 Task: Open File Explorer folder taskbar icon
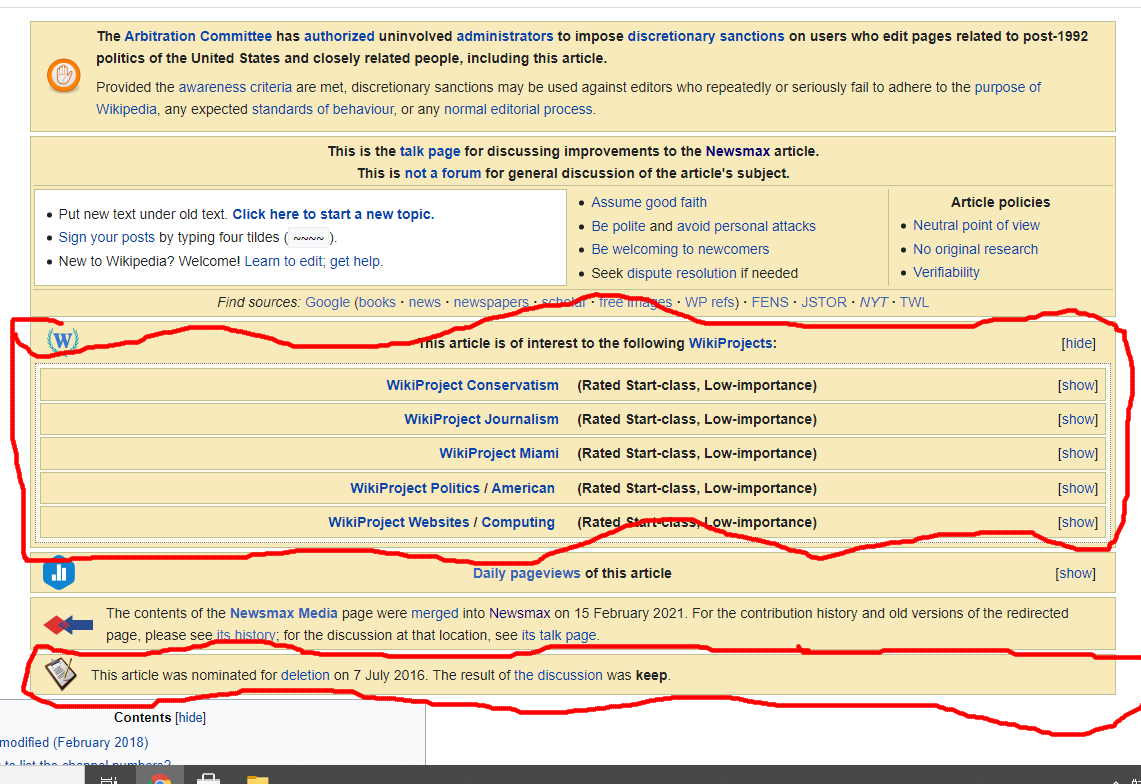(x=258, y=780)
